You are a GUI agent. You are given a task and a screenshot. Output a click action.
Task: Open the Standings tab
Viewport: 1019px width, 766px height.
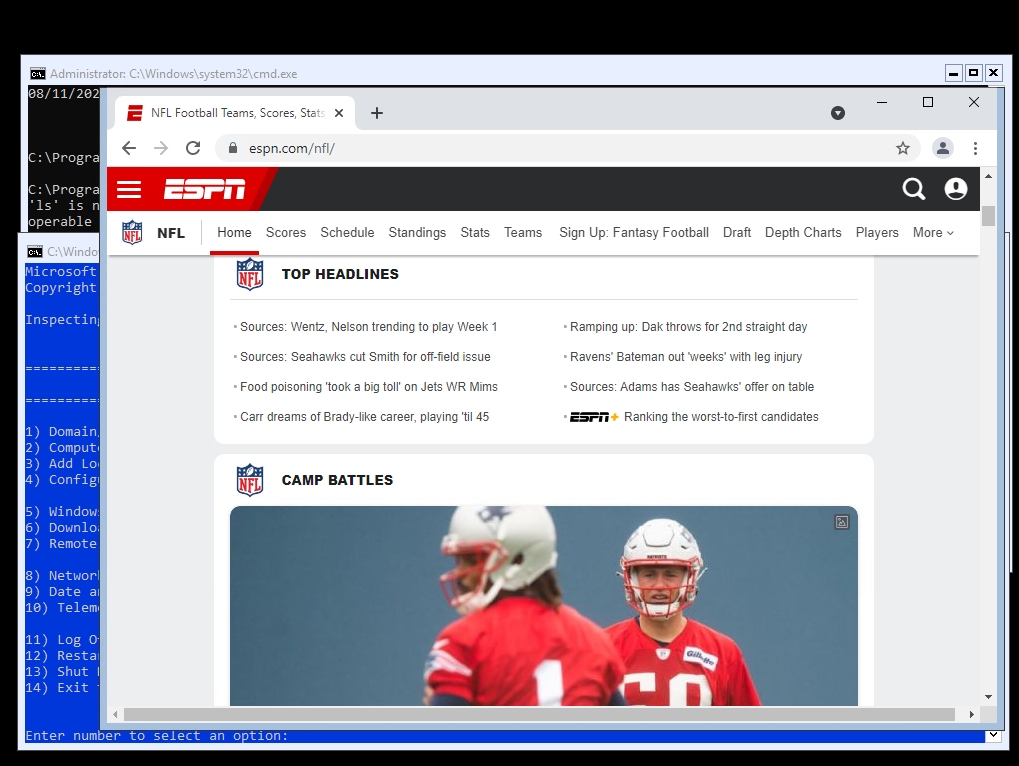pos(417,233)
